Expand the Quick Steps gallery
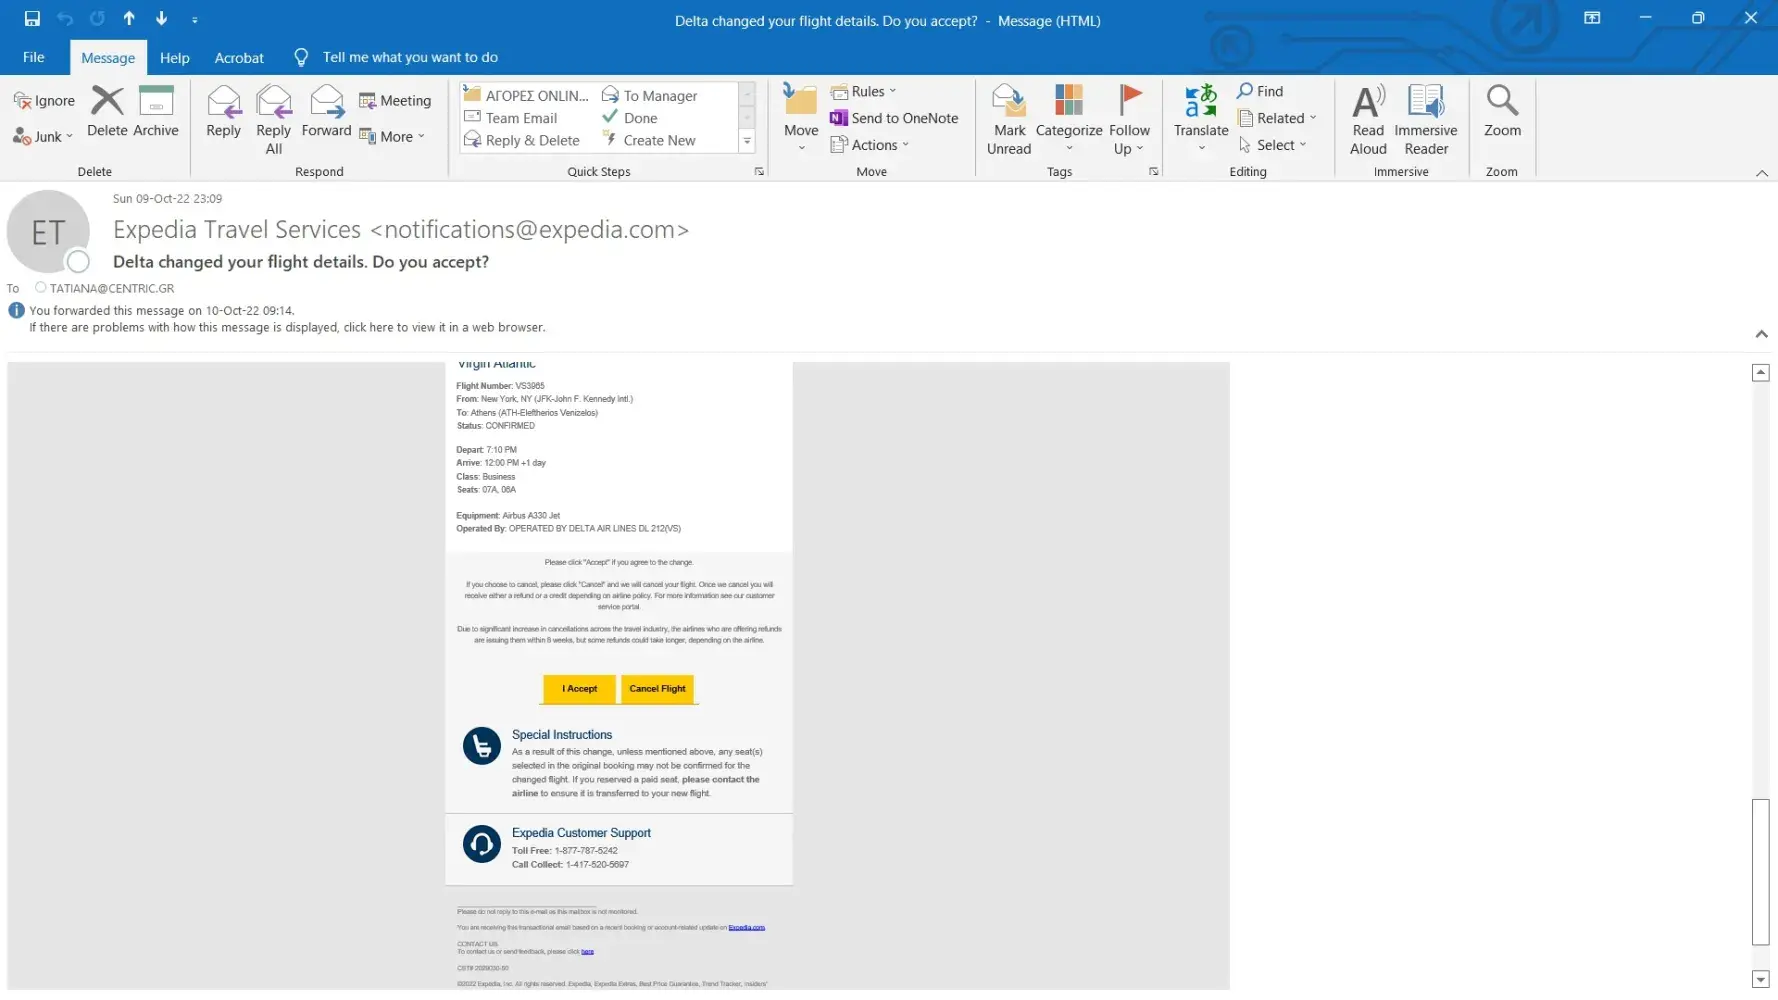The image size is (1778, 1000). point(747,142)
